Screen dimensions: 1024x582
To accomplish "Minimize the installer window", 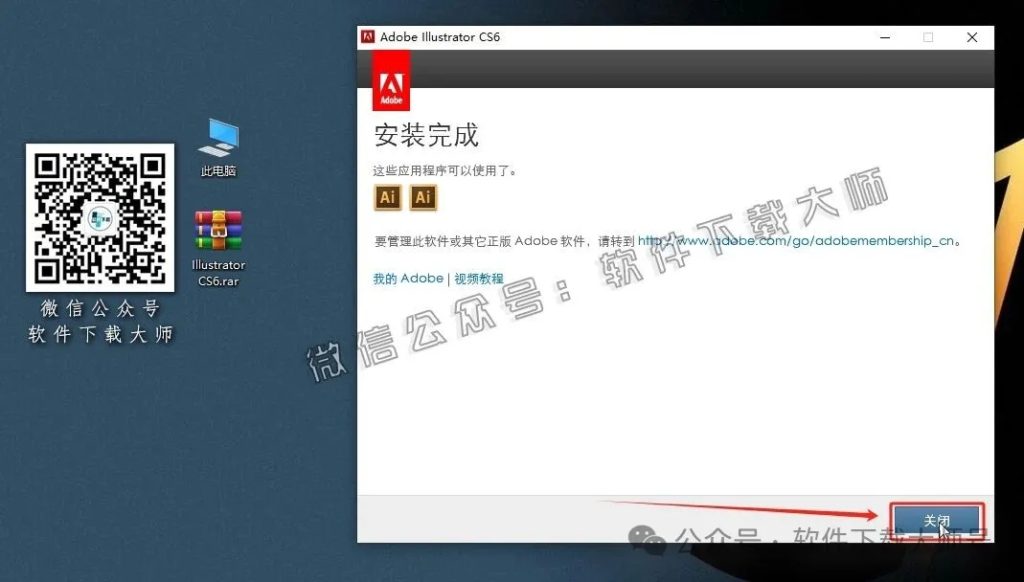I will tap(885, 37).
